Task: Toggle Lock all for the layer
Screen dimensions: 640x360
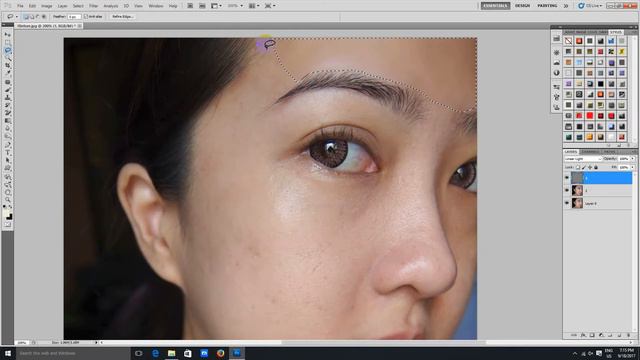Action: (596, 167)
